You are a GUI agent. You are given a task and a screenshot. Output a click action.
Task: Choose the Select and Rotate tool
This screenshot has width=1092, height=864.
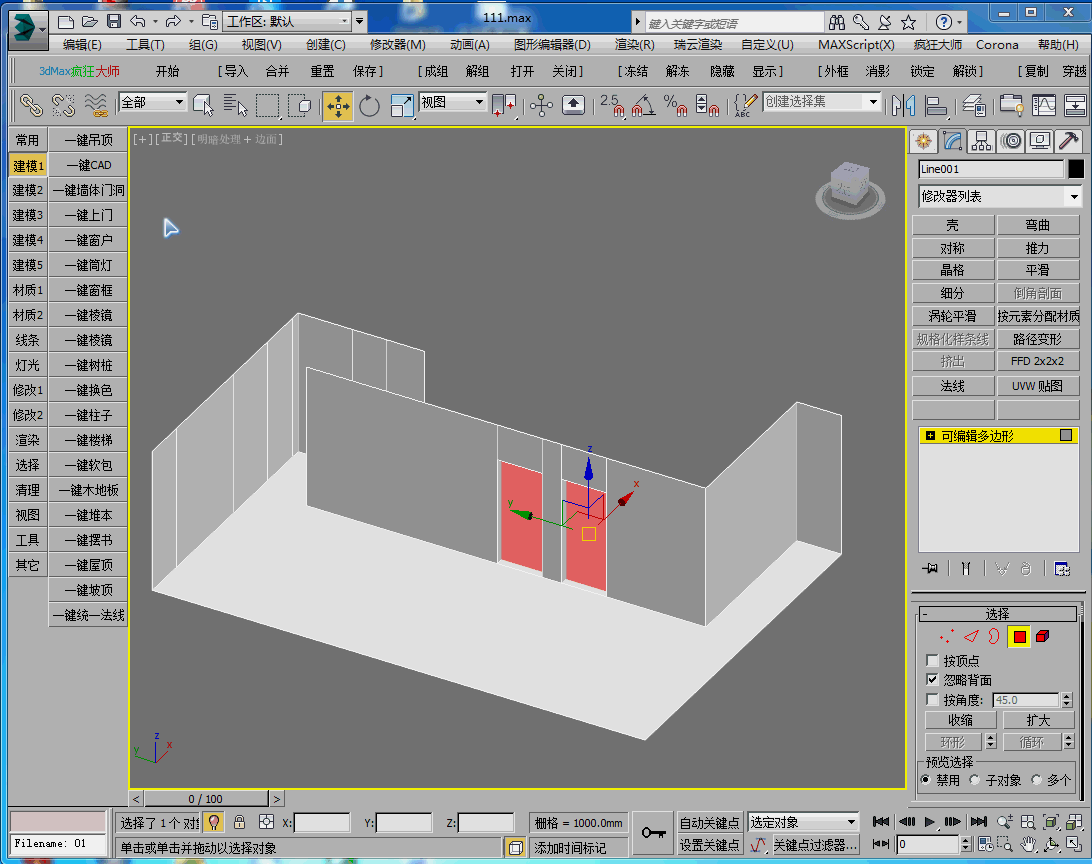[x=369, y=106]
